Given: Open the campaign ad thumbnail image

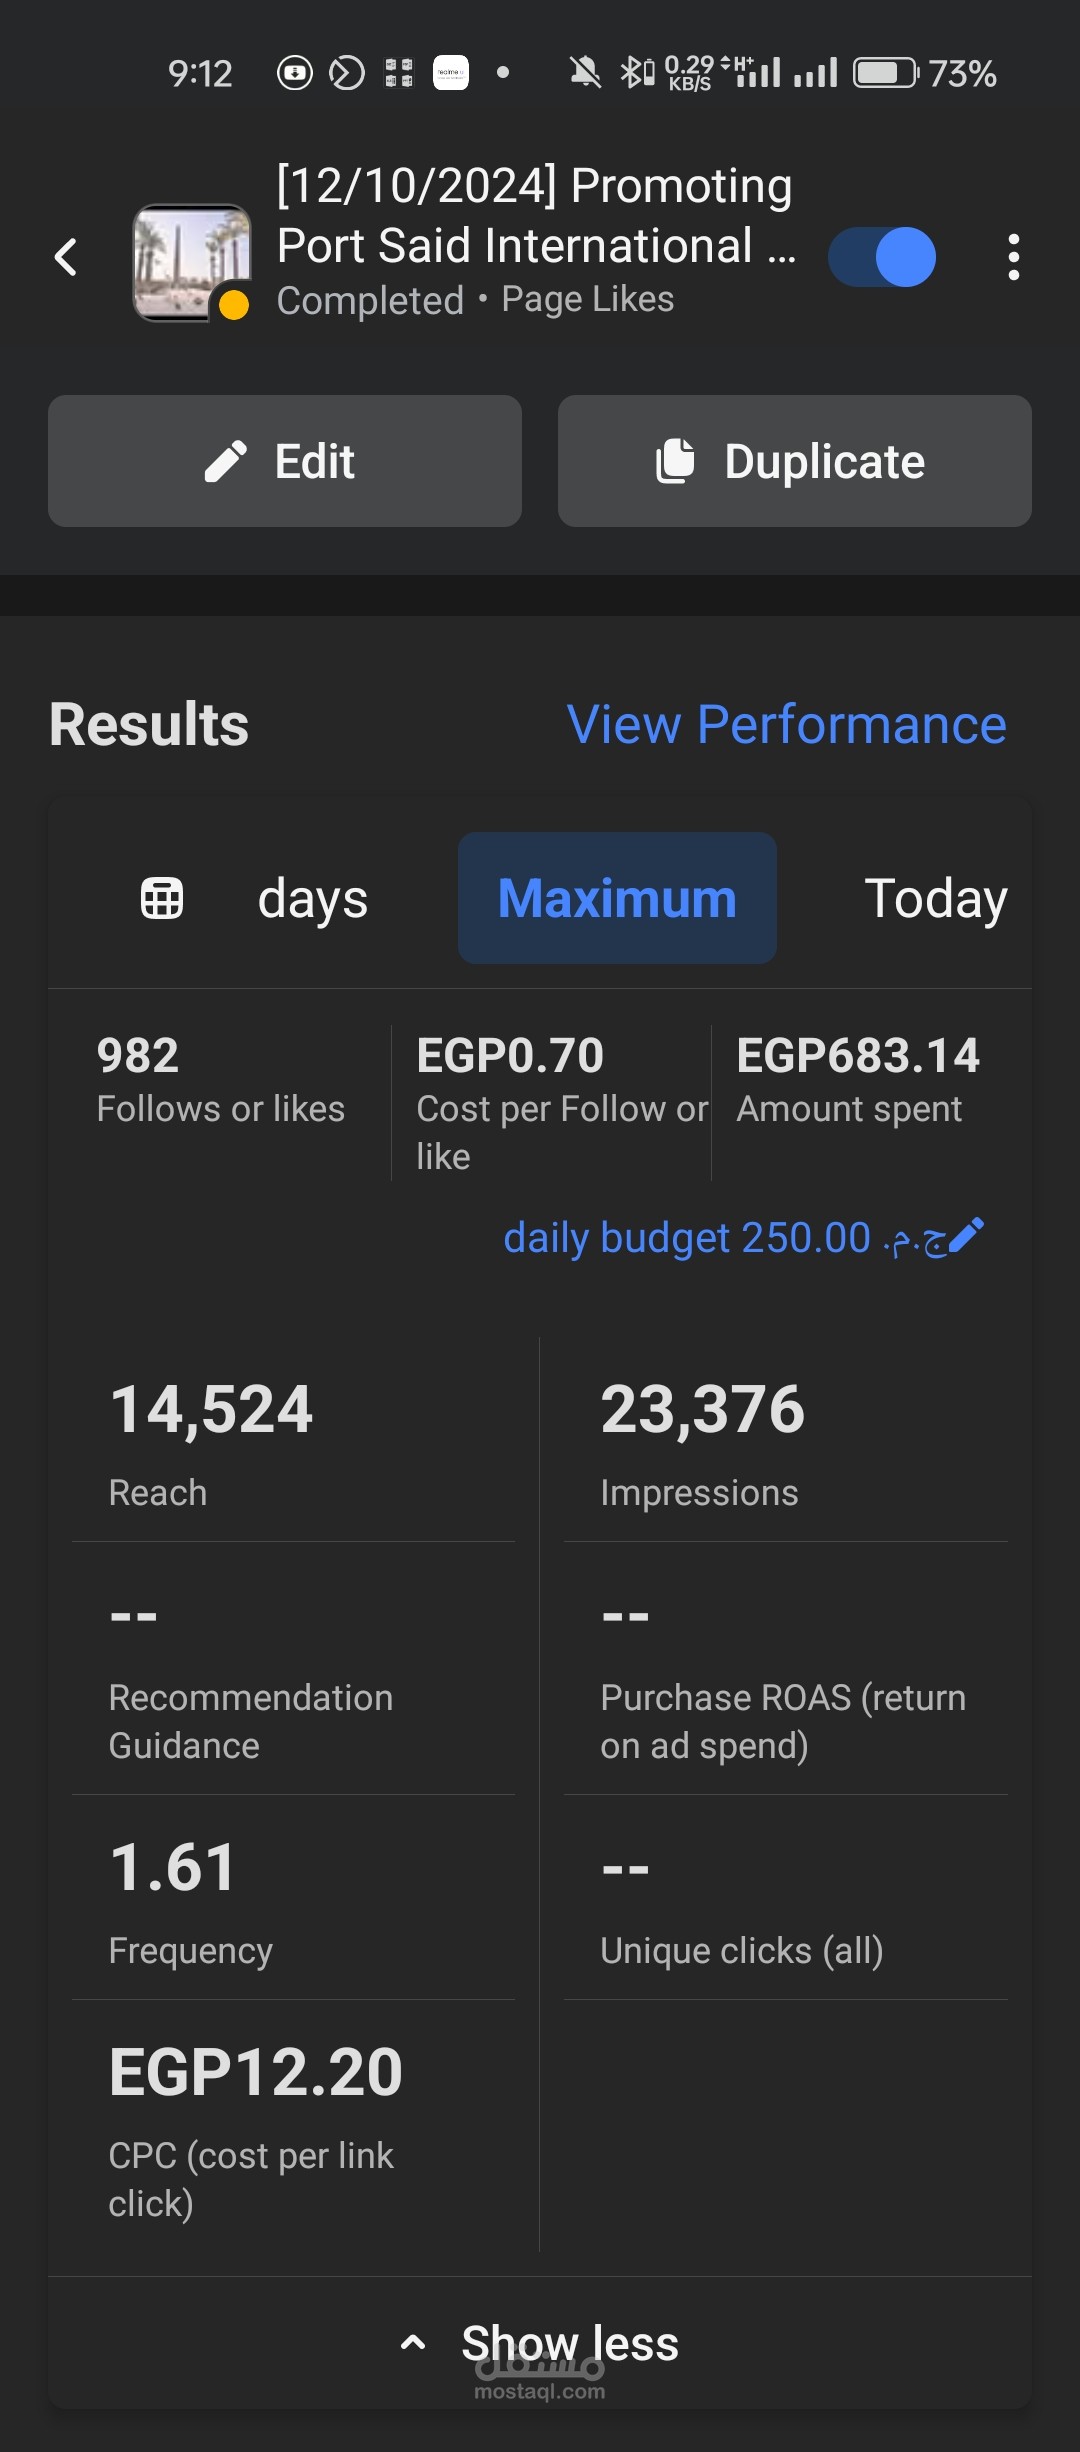Looking at the screenshot, I should (x=192, y=262).
